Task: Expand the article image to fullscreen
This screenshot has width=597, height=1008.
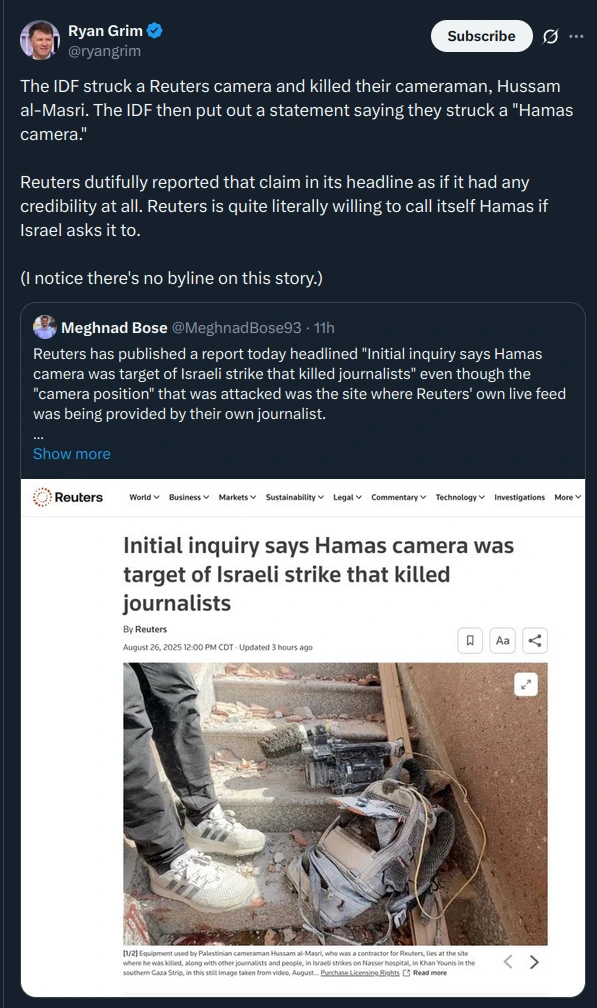Action: click(x=525, y=684)
